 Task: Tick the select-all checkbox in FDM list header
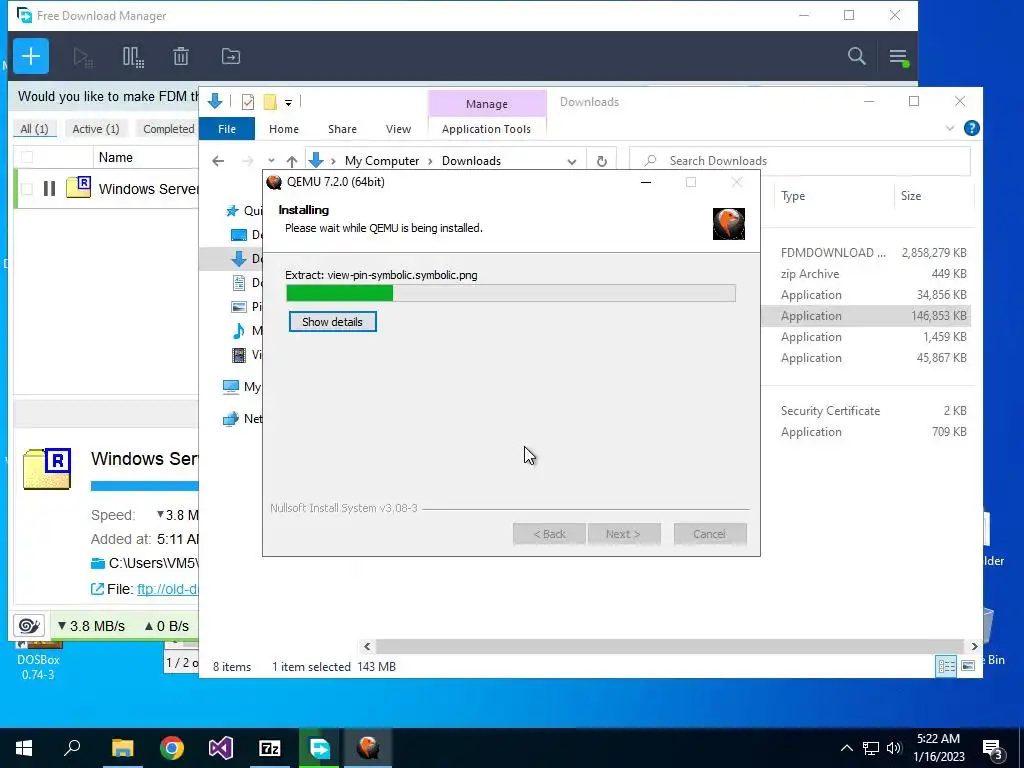(x=27, y=157)
